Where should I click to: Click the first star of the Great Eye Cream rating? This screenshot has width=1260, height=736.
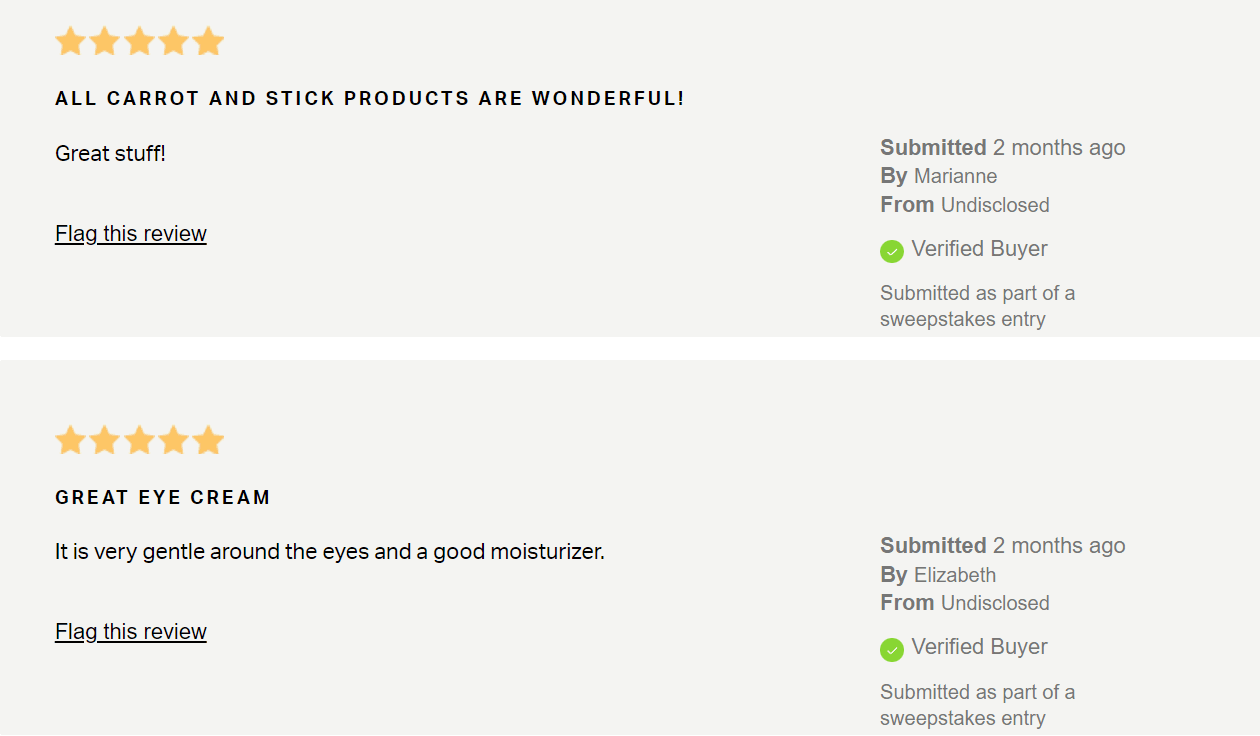(70, 440)
